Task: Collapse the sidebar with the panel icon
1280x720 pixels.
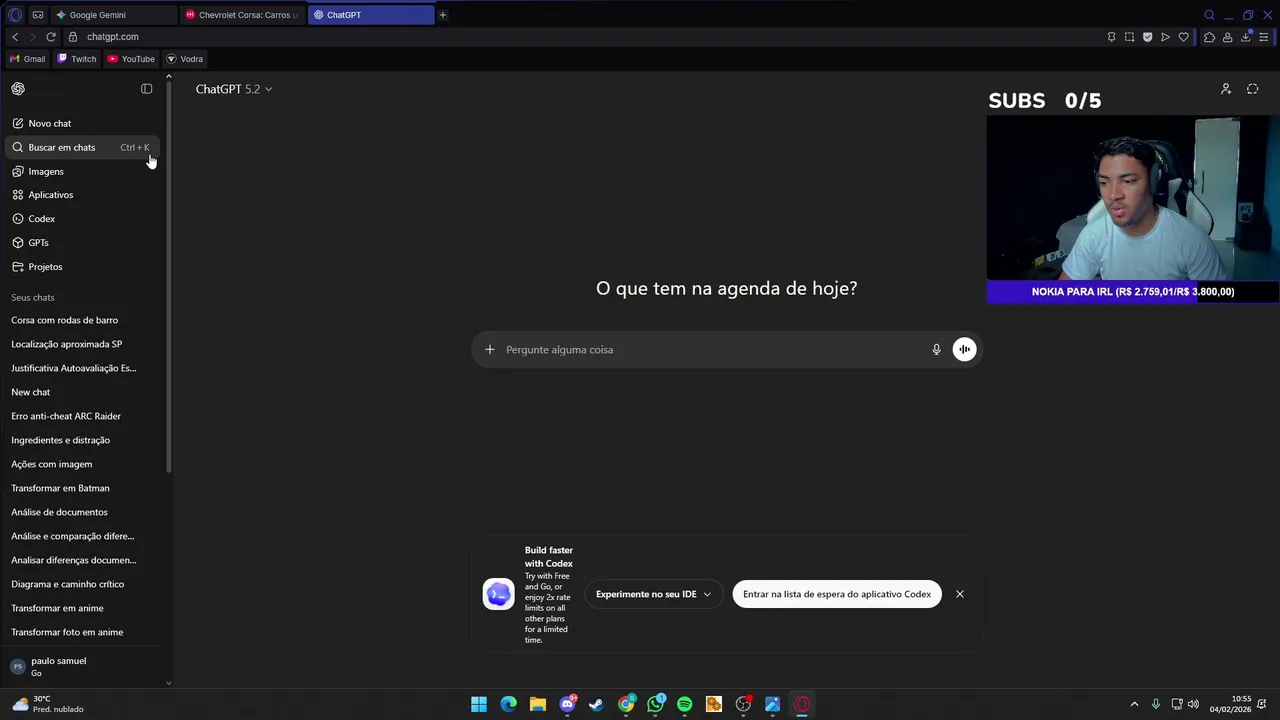Action: 147,89
